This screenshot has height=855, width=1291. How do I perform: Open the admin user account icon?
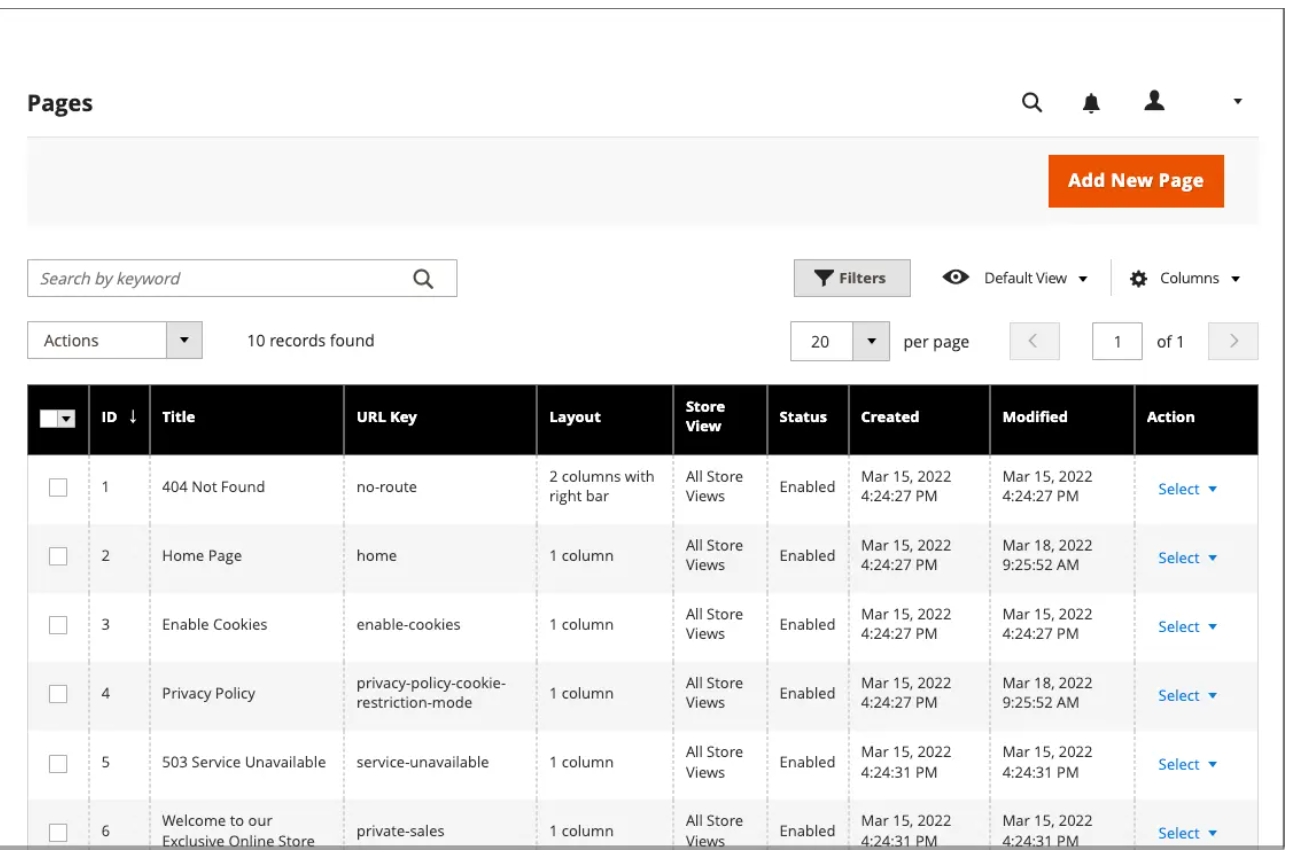point(1155,100)
